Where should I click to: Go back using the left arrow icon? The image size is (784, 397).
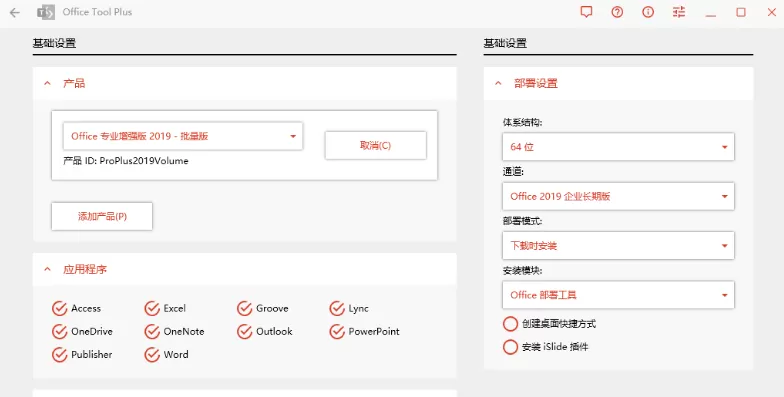click(x=15, y=12)
